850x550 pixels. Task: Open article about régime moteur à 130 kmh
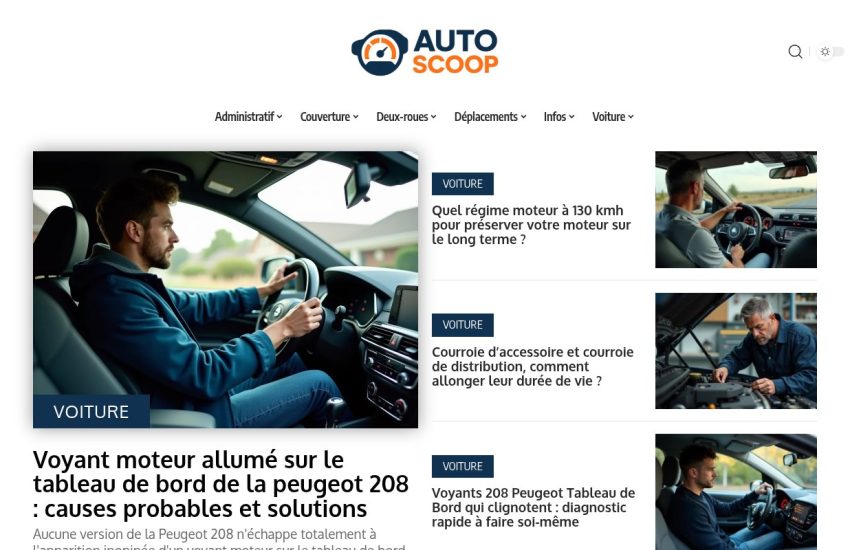point(531,225)
